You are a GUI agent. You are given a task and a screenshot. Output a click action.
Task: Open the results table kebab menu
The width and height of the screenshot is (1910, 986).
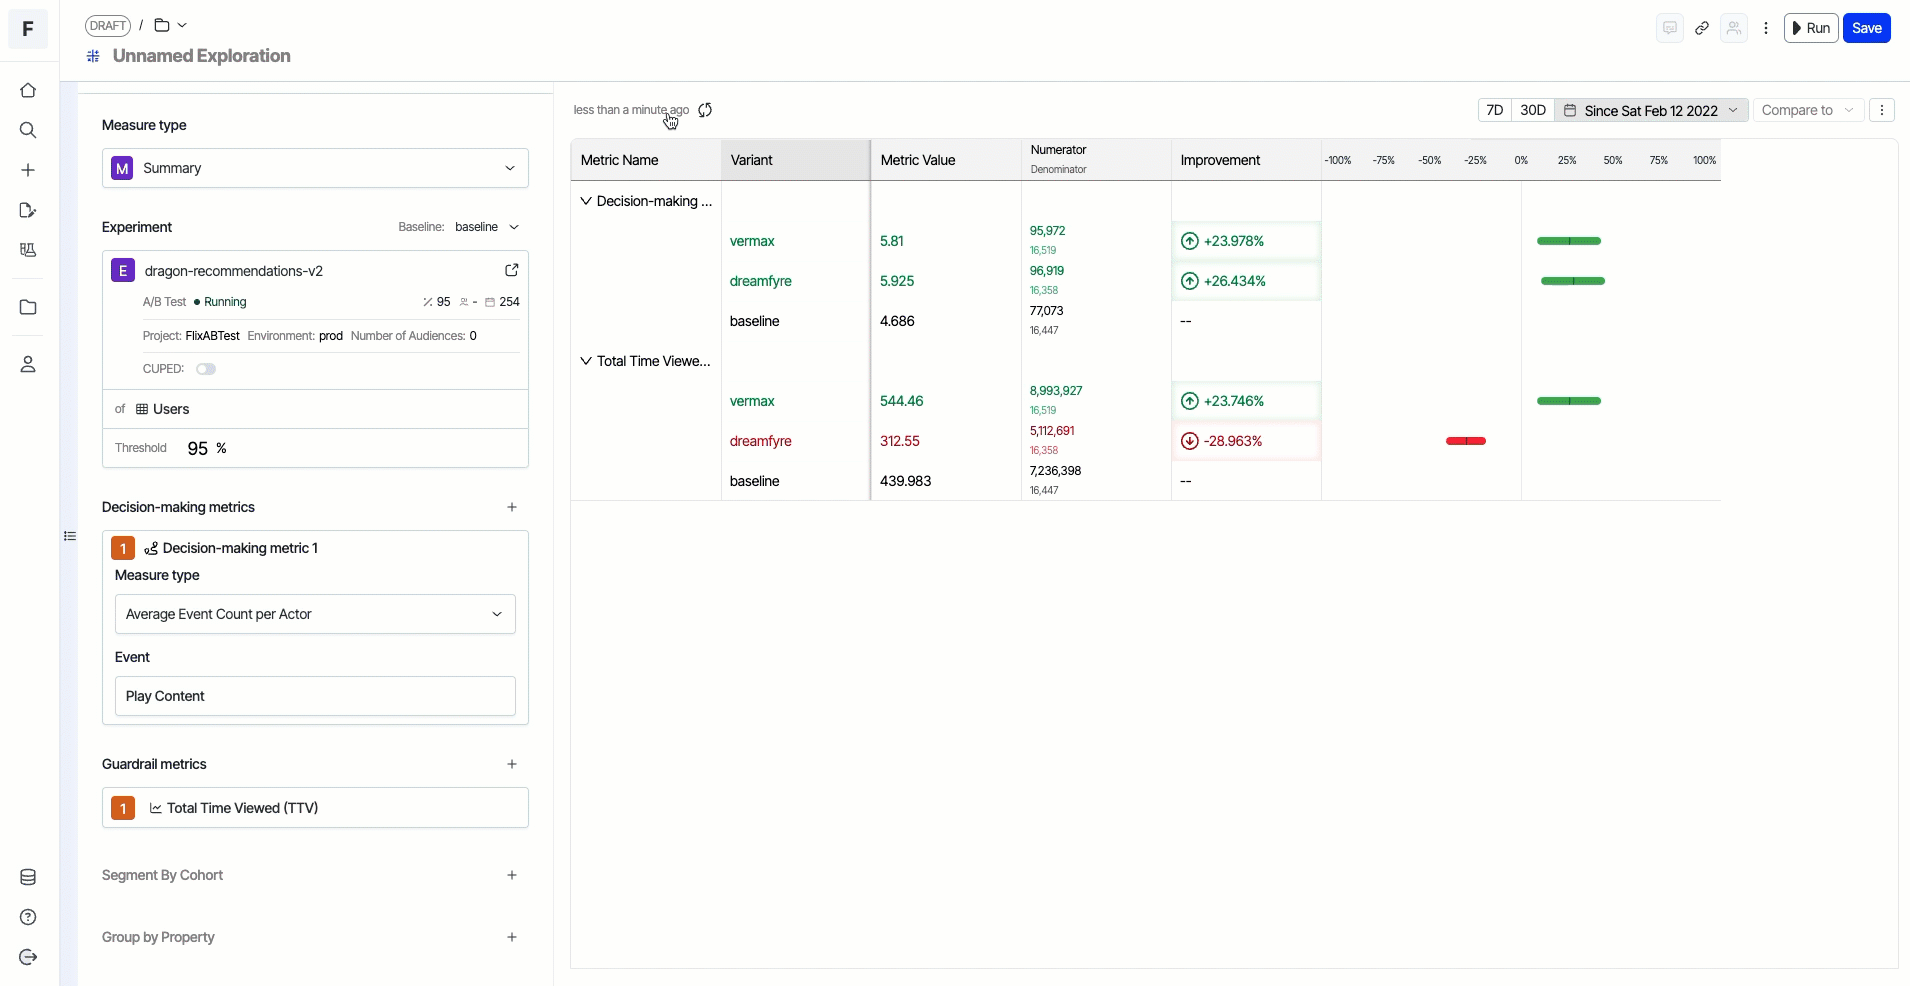pos(1882,110)
